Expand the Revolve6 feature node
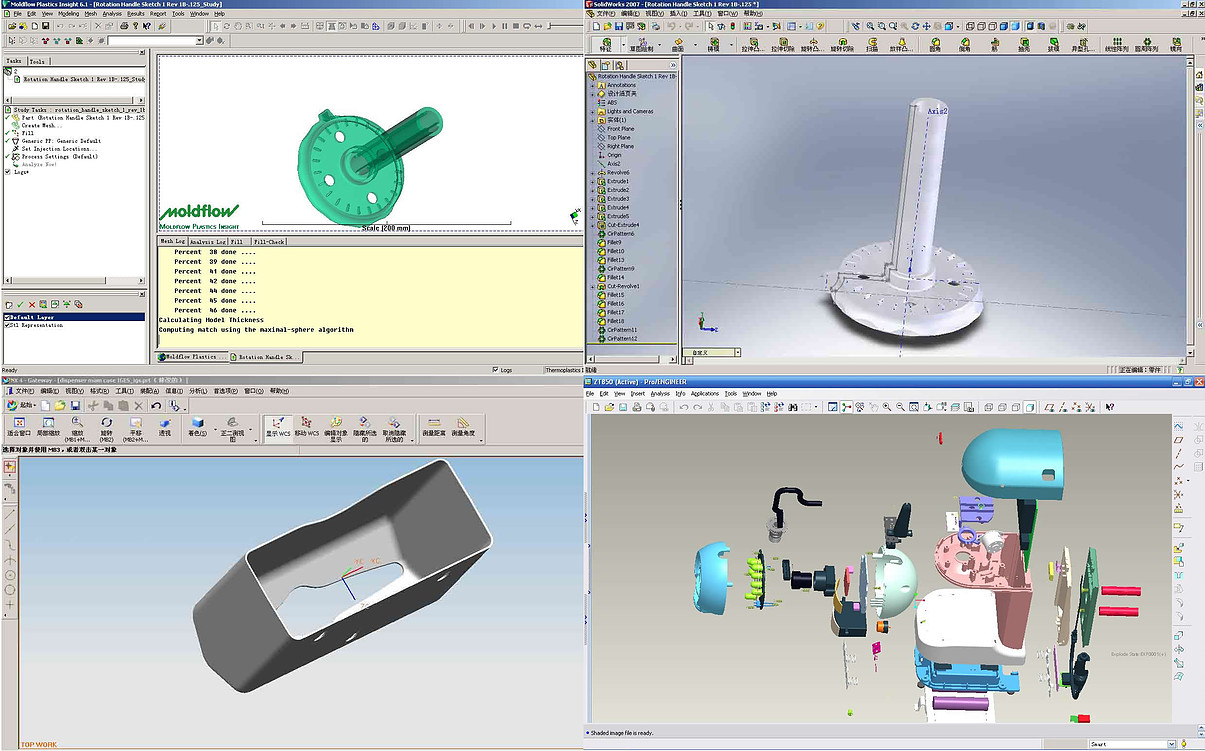 592,173
